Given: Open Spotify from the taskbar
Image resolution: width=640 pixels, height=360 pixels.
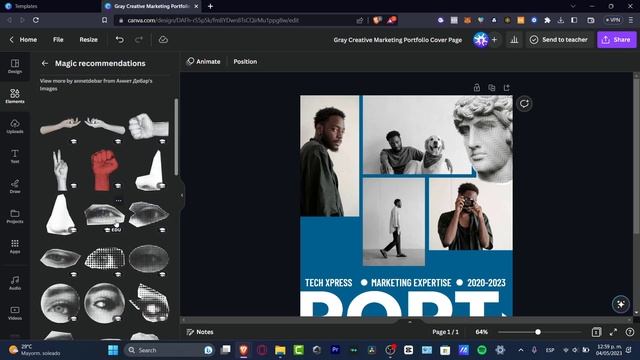Looking at the screenshot, I should pos(482,350).
